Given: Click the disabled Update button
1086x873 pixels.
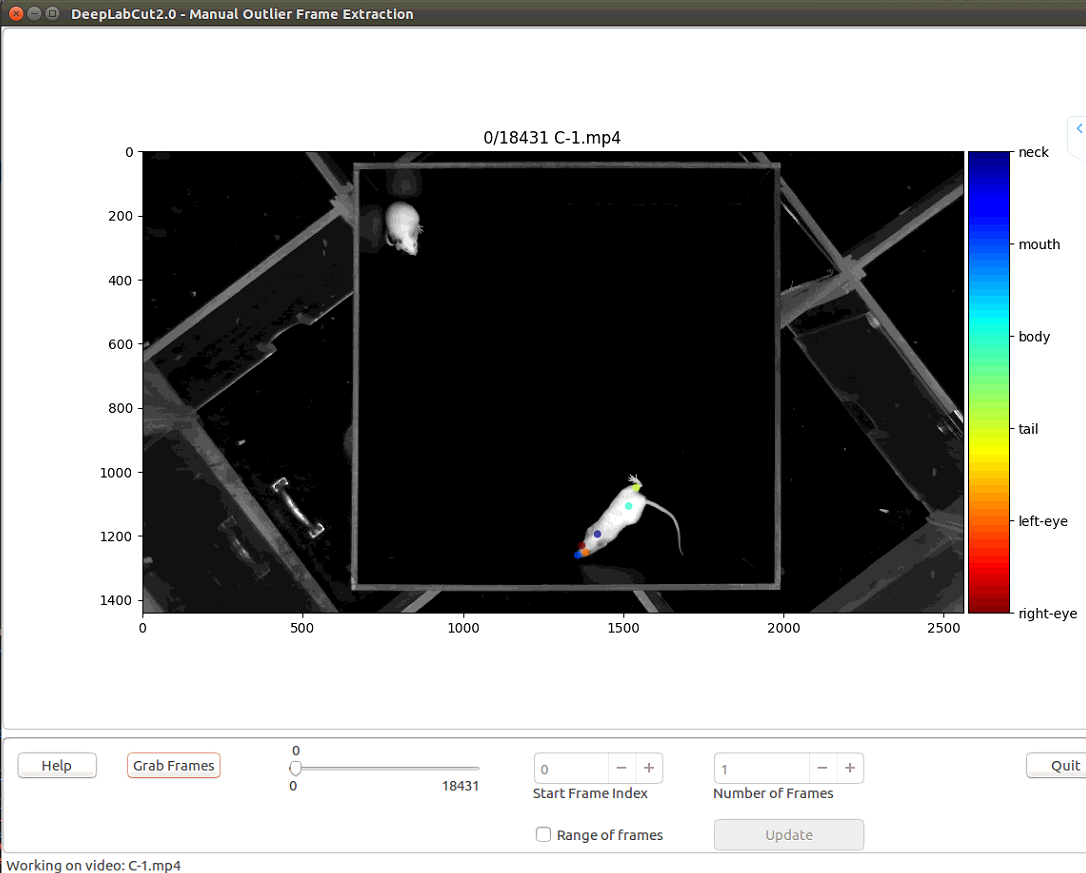Looking at the screenshot, I should click(x=788, y=834).
